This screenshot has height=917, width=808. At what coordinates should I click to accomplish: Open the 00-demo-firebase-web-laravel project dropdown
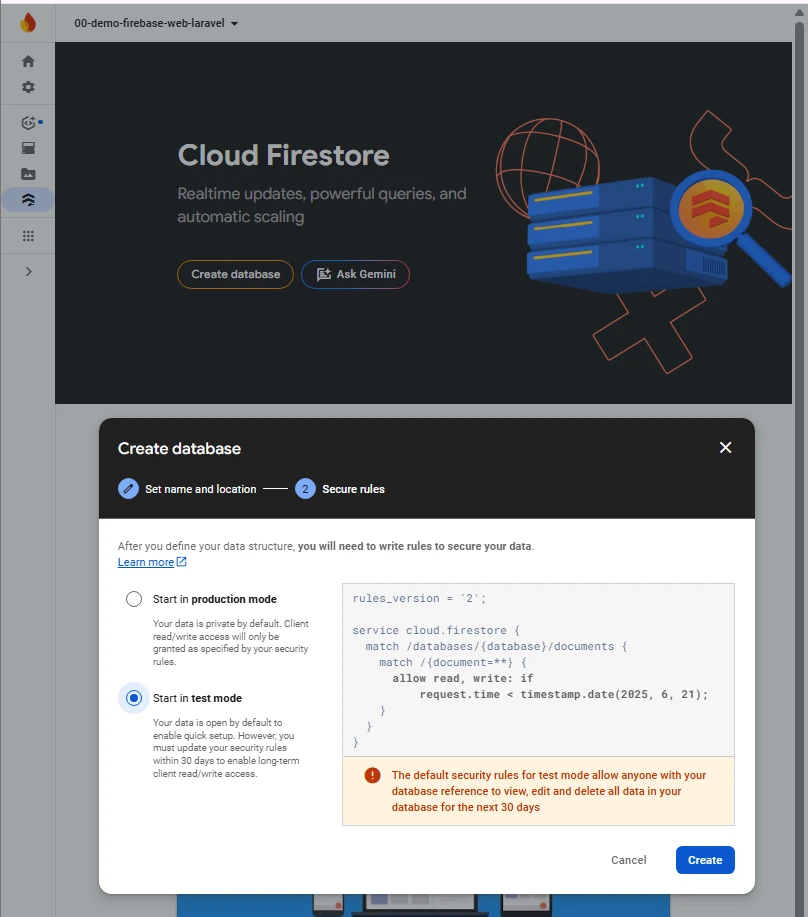click(156, 23)
